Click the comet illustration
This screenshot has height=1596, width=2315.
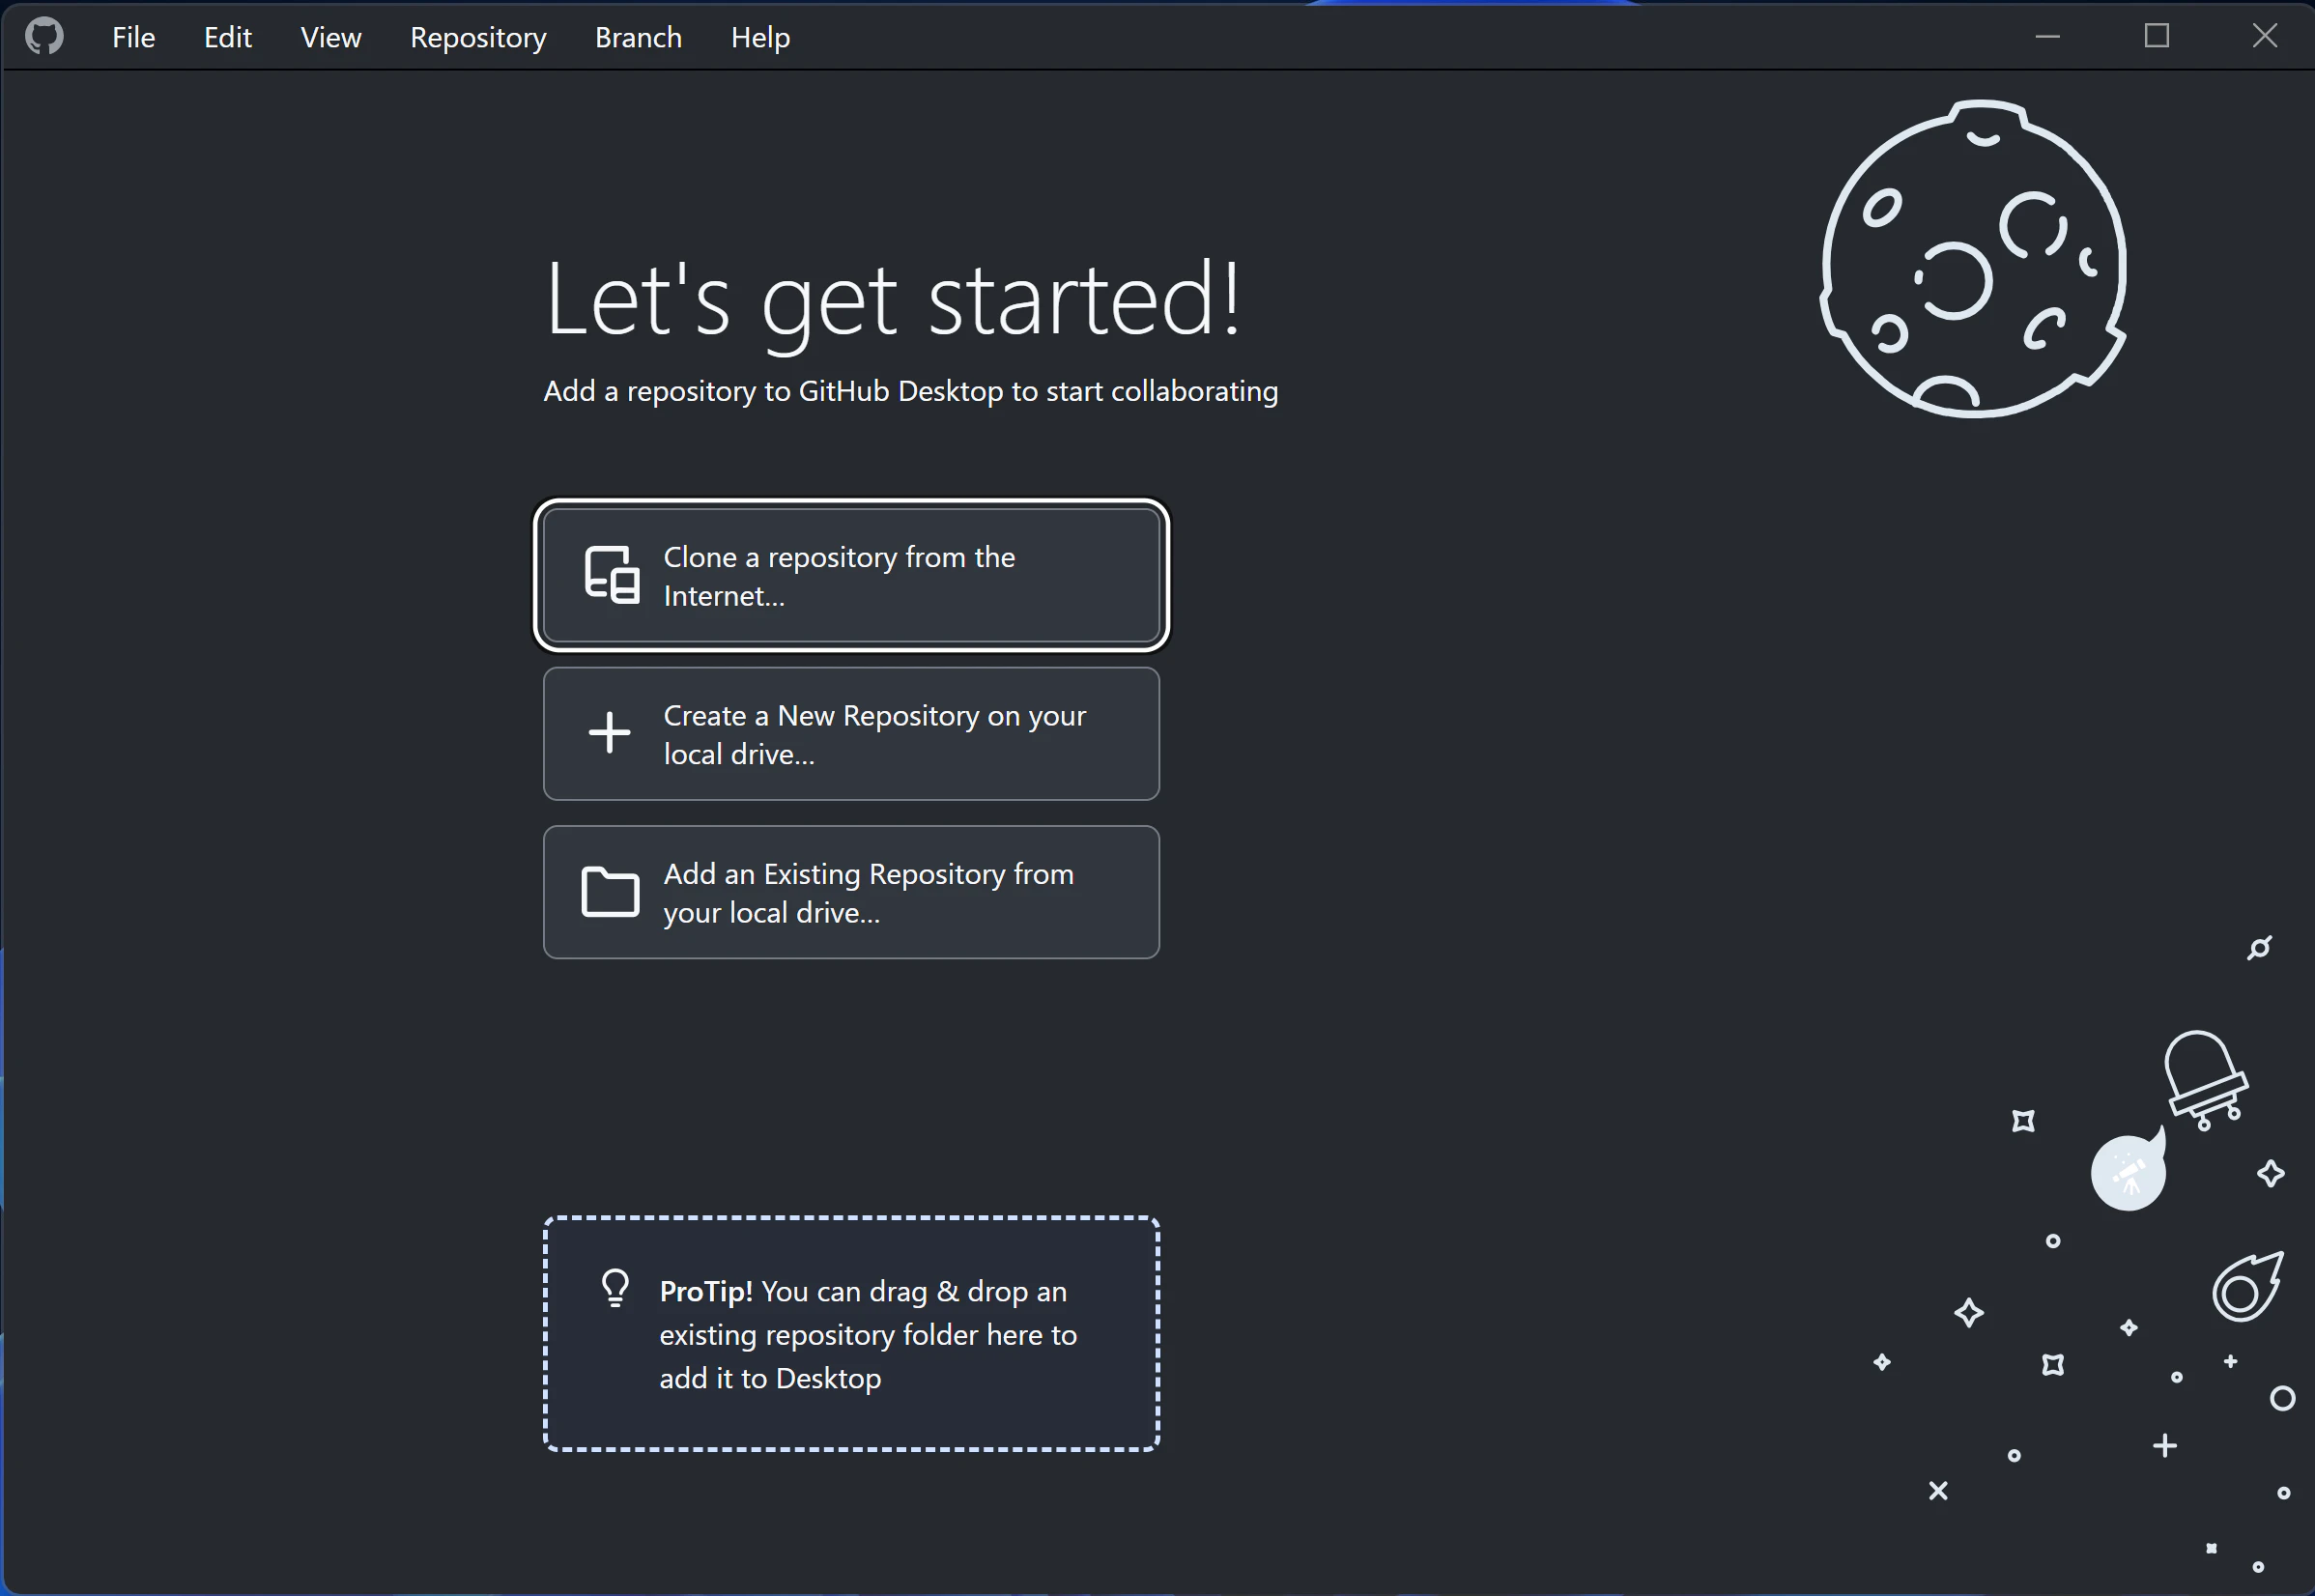coord(2246,1288)
